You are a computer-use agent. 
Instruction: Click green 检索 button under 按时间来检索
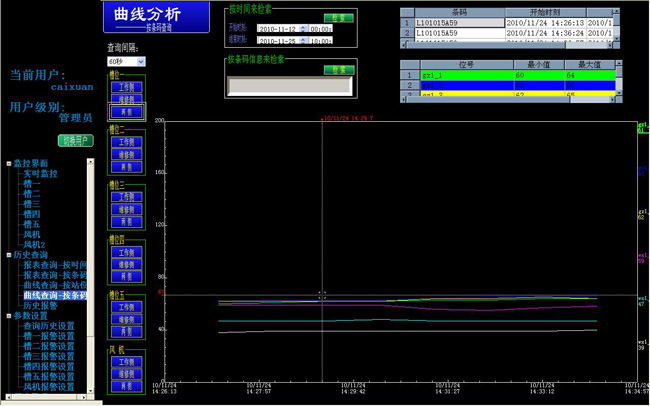coord(339,18)
